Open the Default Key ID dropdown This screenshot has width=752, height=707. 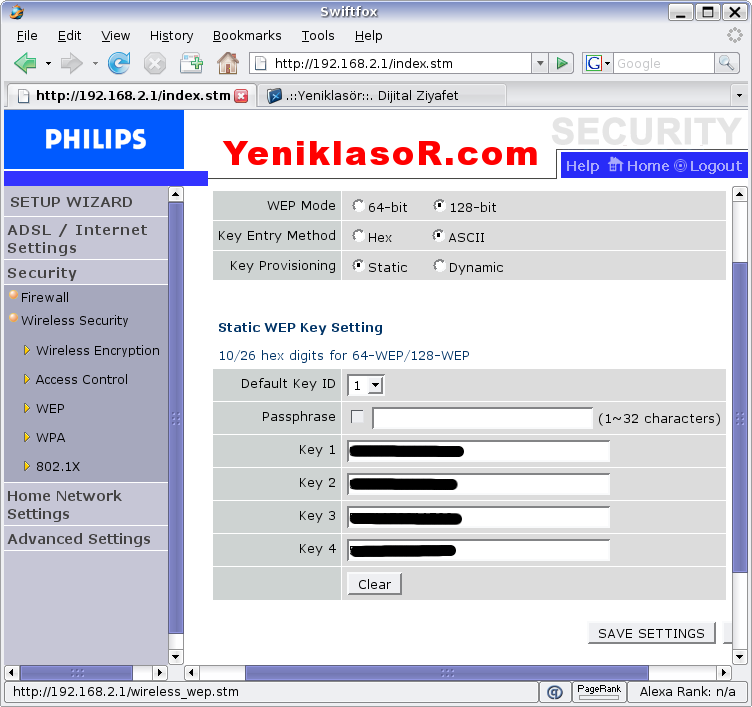tap(366, 385)
